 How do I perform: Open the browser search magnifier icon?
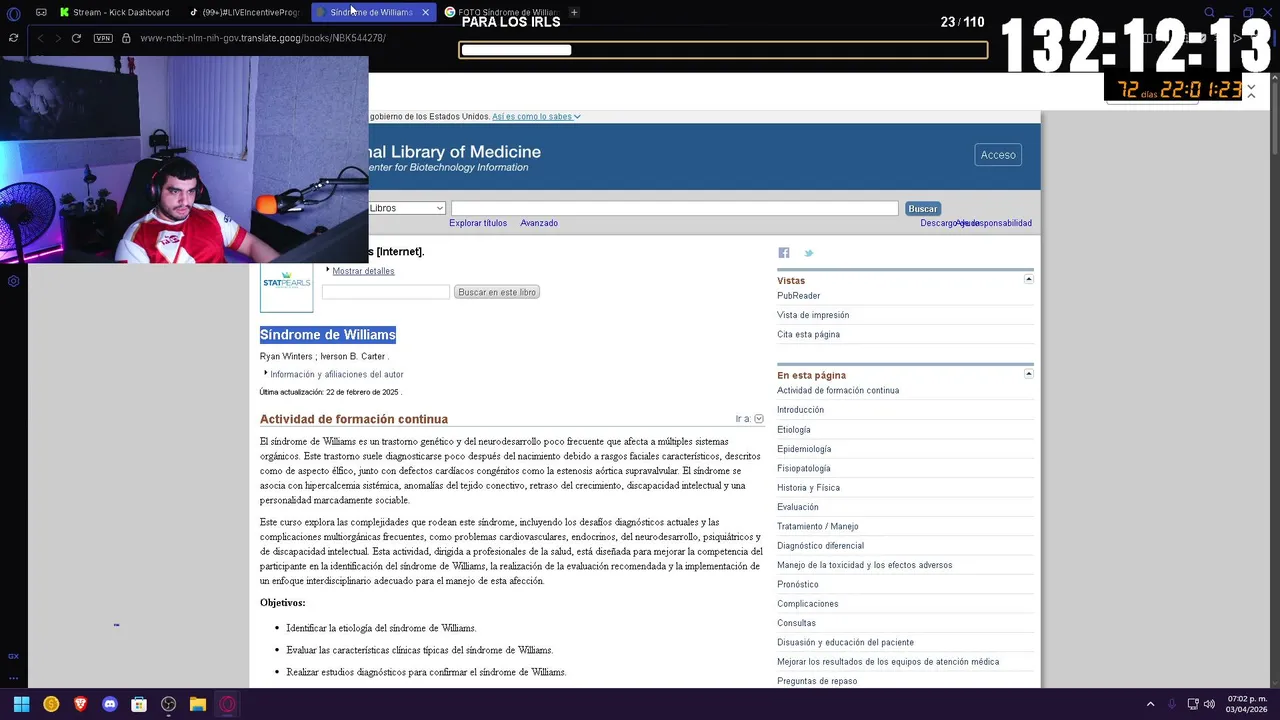coord(1210,13)
